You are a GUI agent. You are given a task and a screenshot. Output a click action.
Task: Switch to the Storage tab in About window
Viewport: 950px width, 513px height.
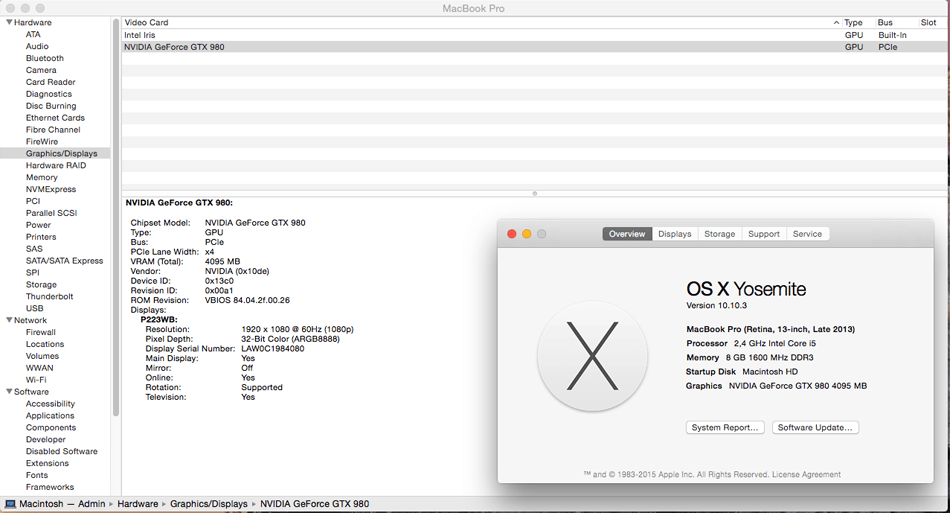pyautogui.click(x=719, y=234)
